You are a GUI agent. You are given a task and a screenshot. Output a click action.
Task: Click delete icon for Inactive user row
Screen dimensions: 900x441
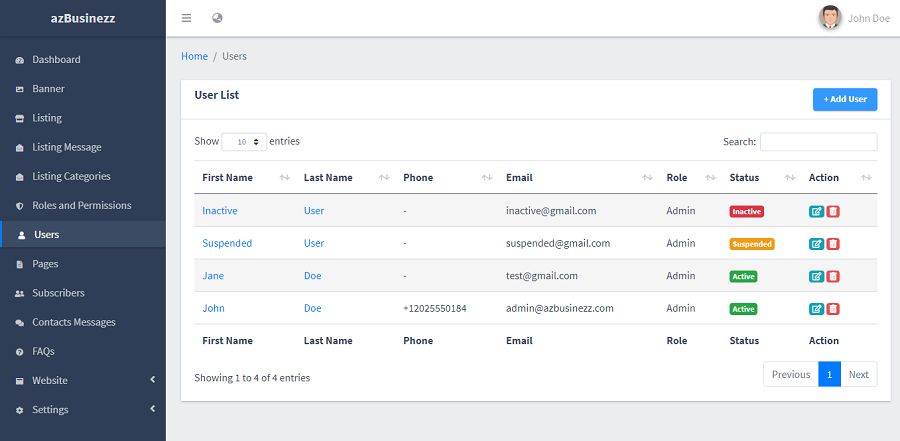click(x=833, y=211)
